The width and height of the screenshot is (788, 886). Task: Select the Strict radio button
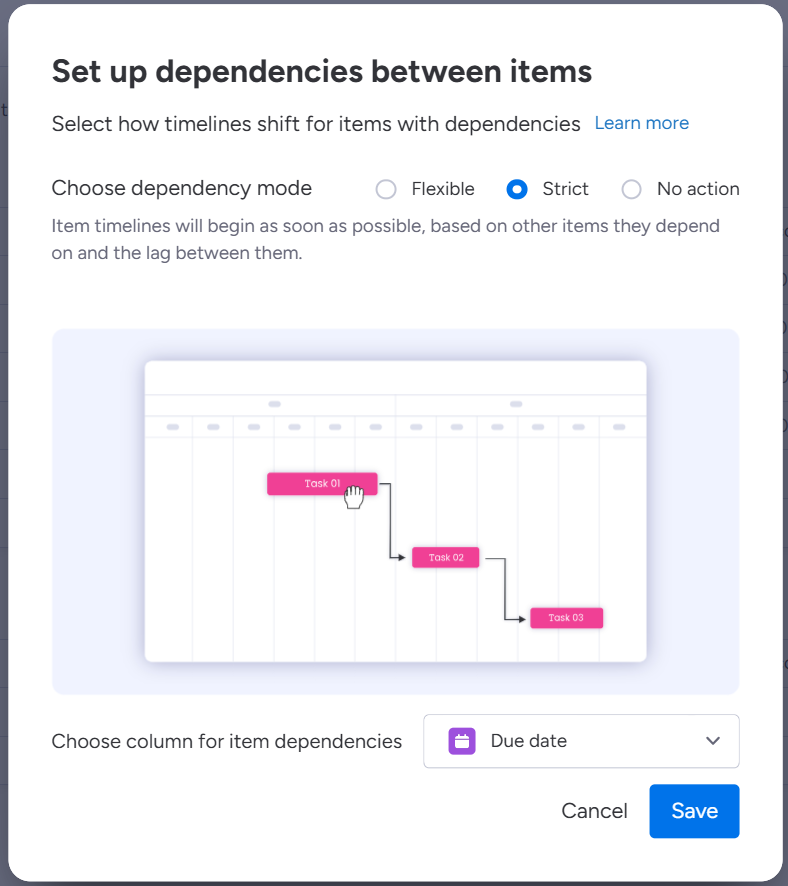click(517, 189)
